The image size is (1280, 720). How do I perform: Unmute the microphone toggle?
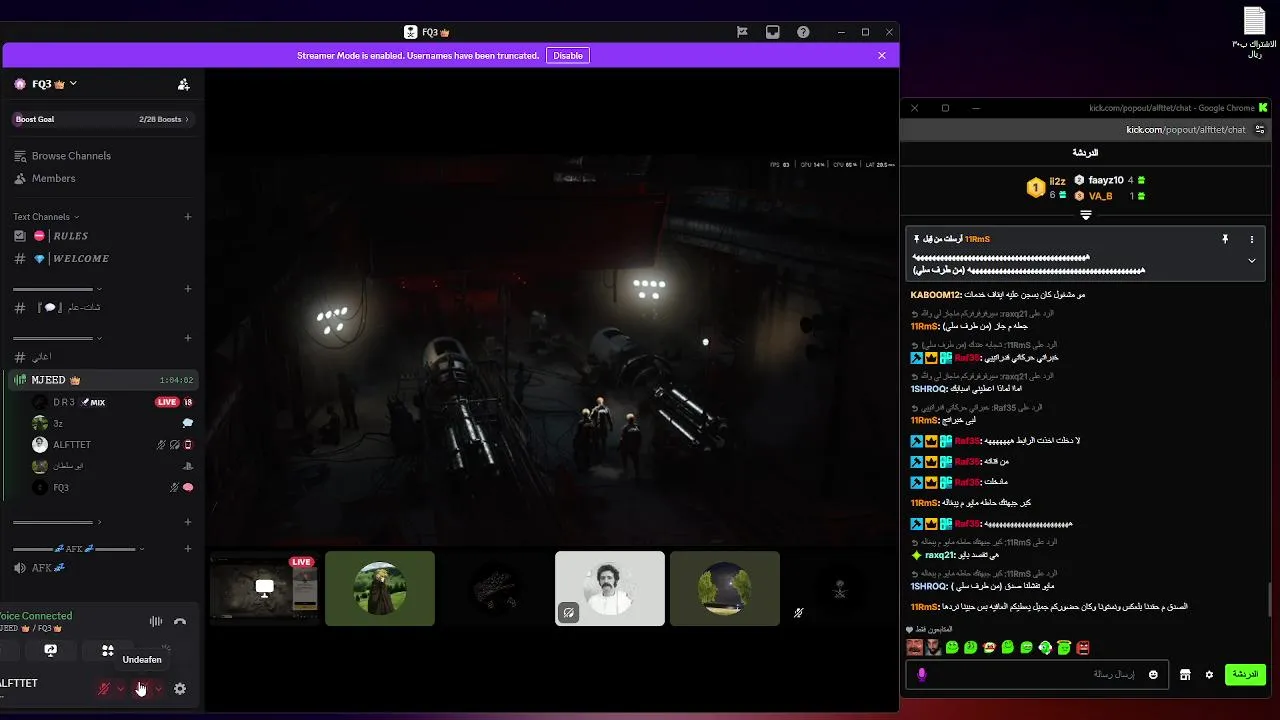point(103,688)
